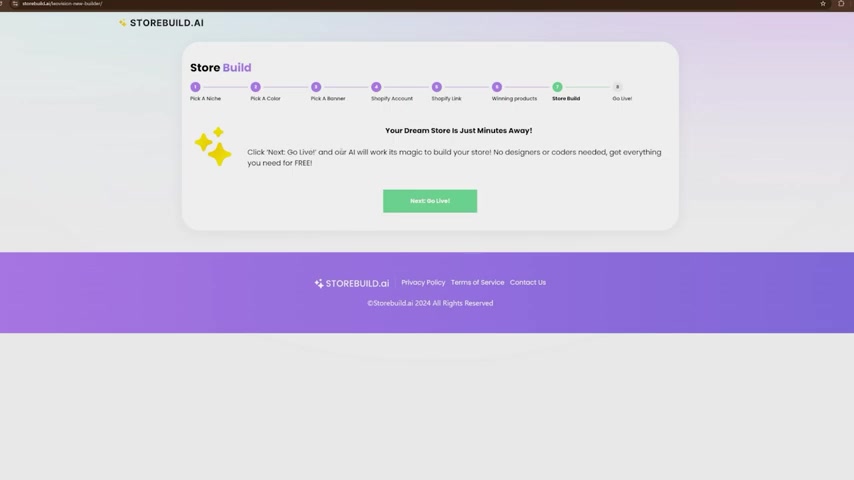Select the green step 7 Store Build circle
The height and width of the screenshot is (480, 854).
(x=557, y=87)
